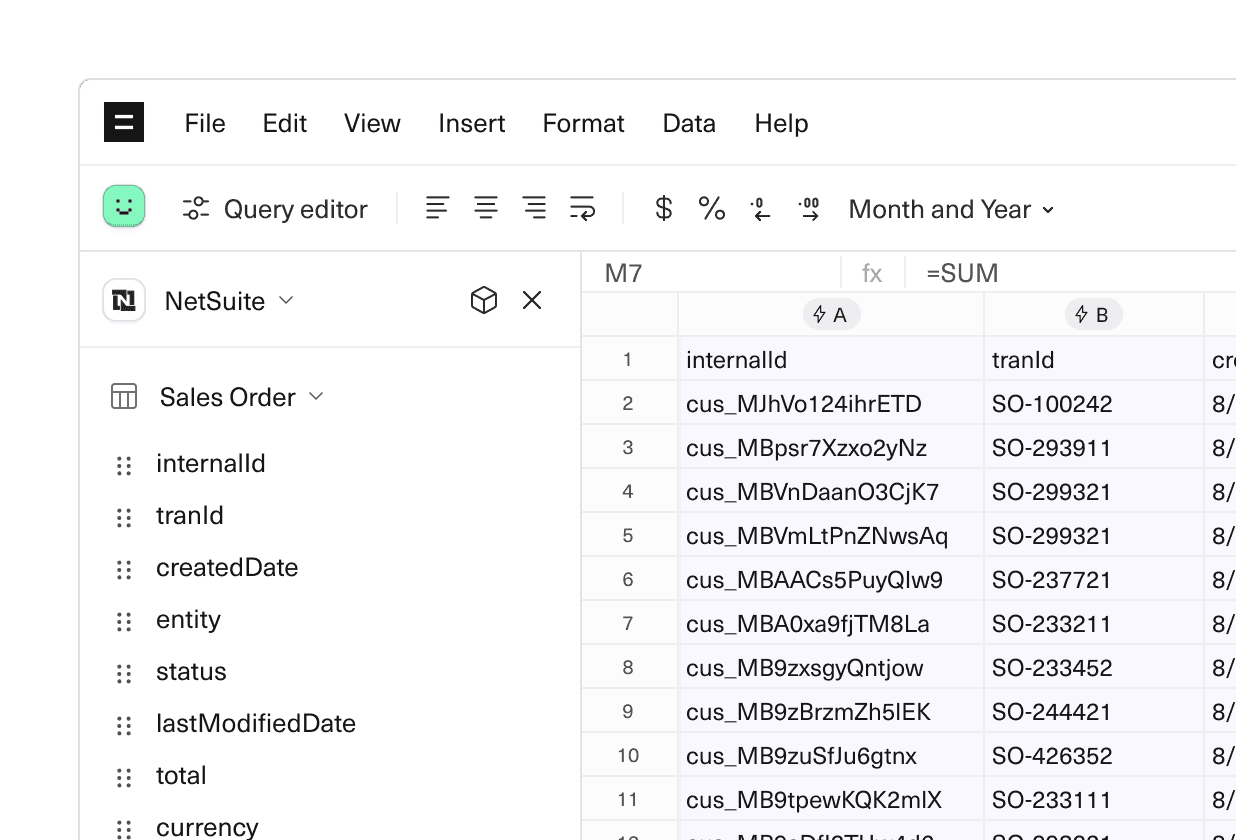Apply percentage formatting

(711, 208)
